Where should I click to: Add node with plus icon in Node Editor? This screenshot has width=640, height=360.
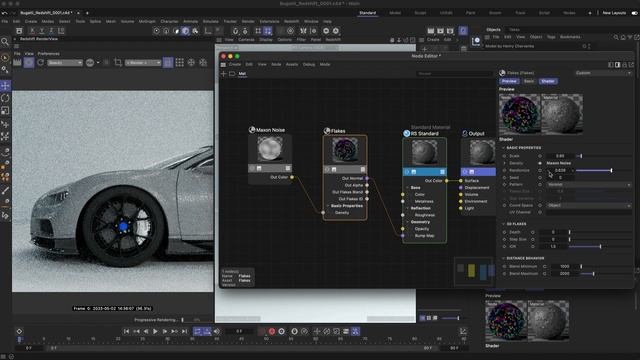click(223, 74)
